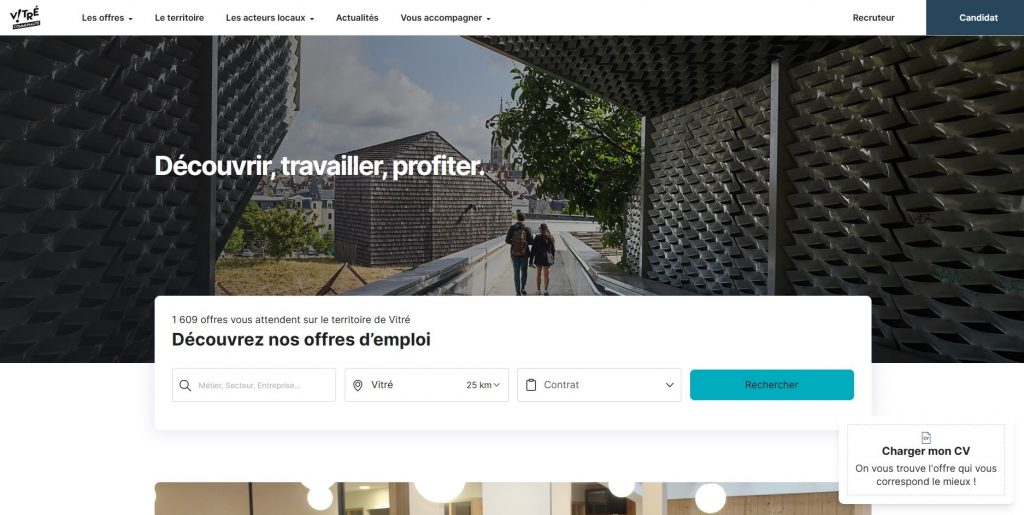Open the Actualités menu item
Image resolution: width=1024 pixels, height=515 pixels.
pos(357,18)
